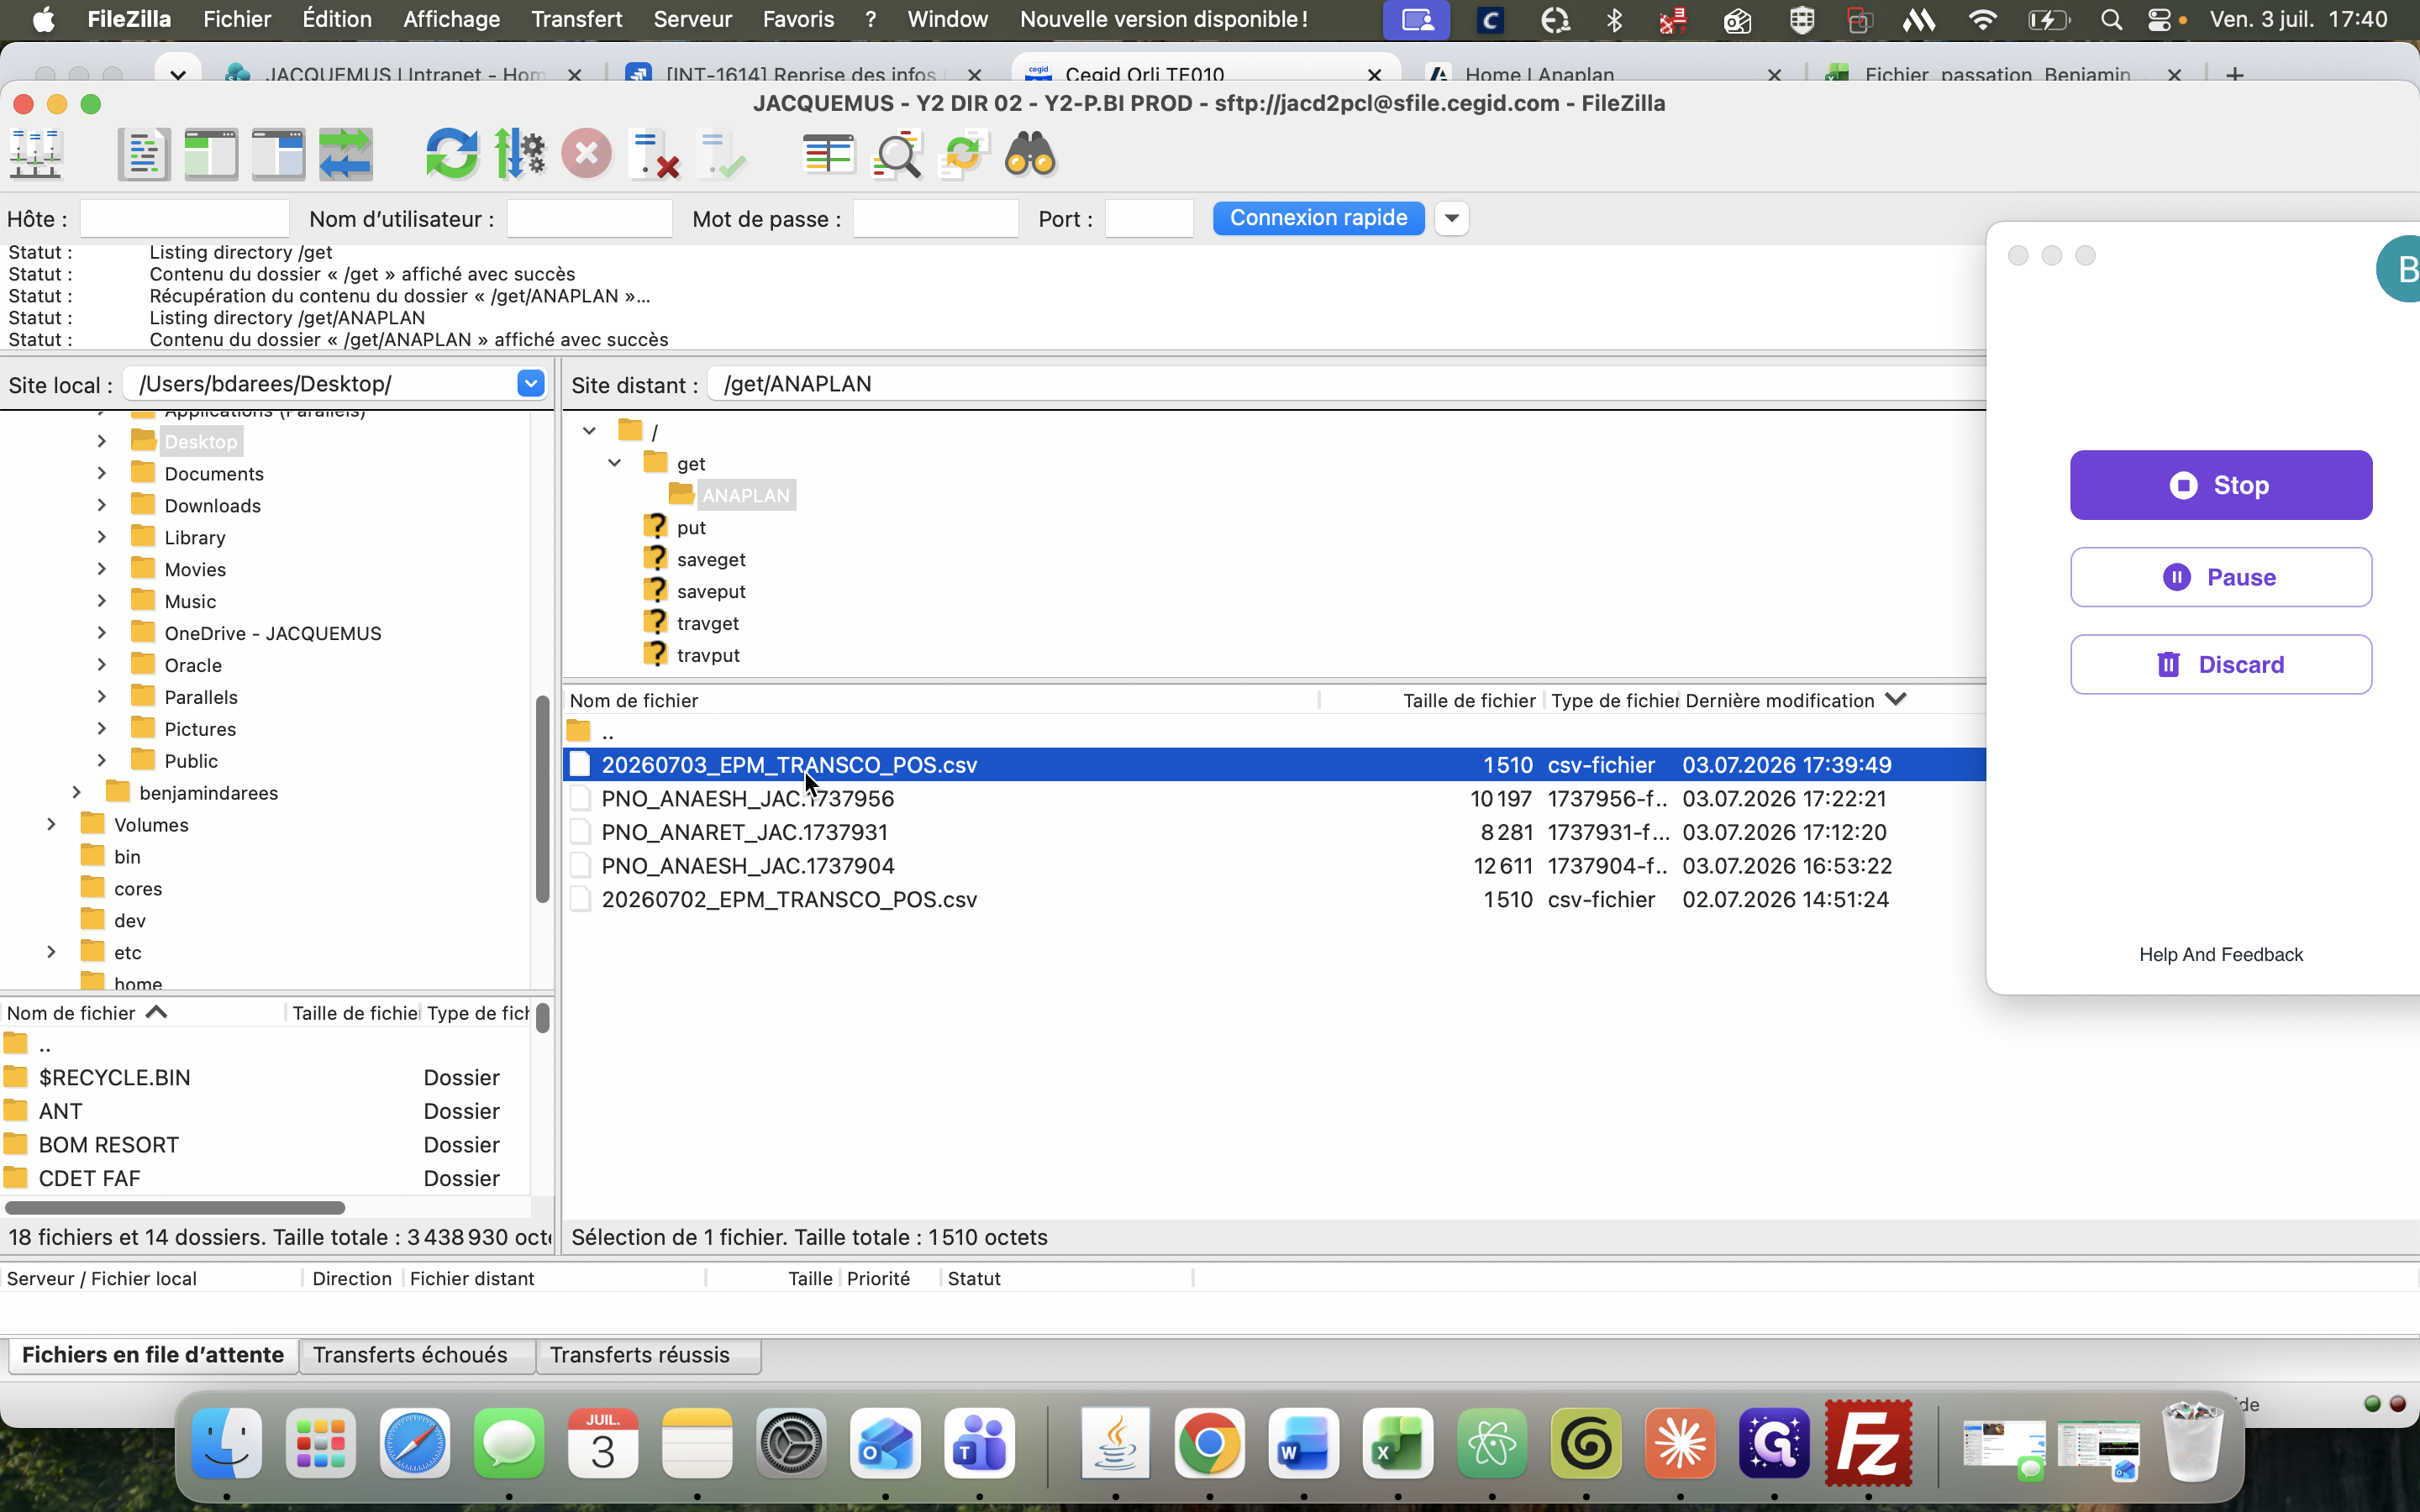Open the Connexion rapide history dropdown

coord(1451,218)
